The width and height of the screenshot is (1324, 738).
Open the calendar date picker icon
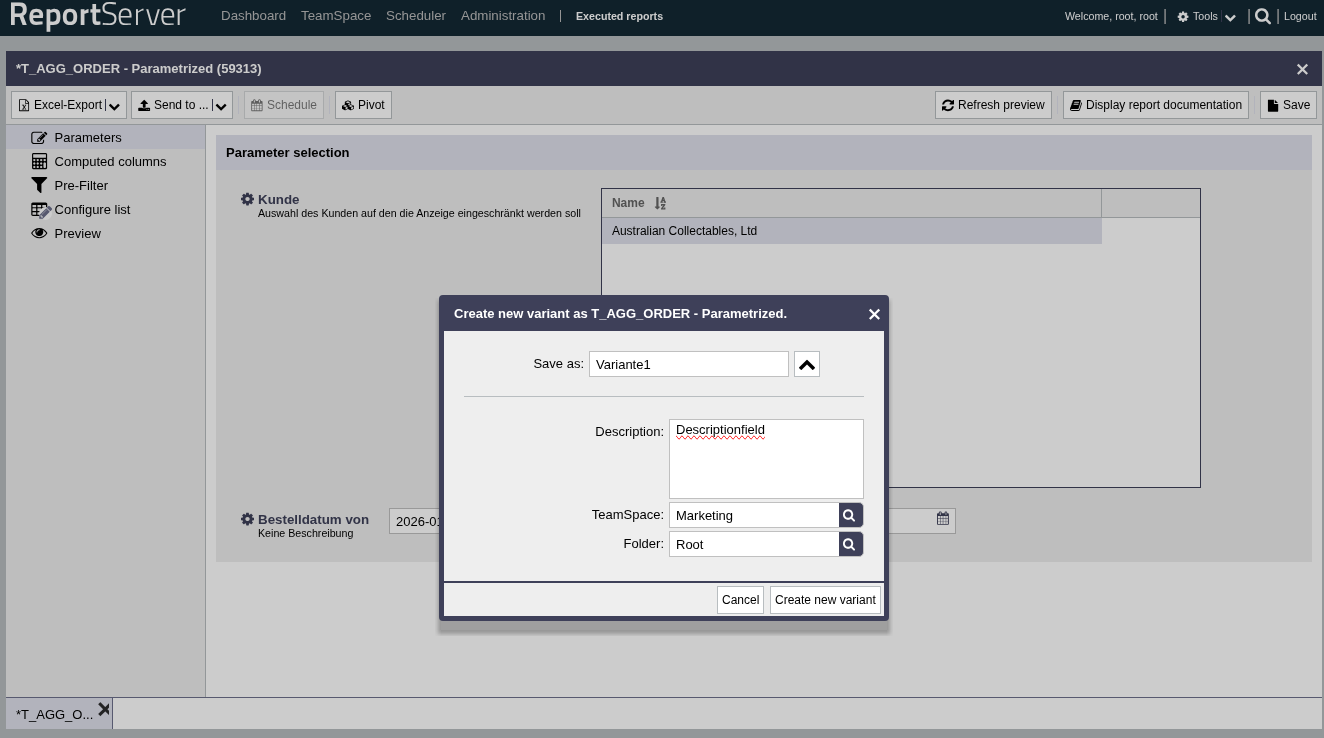pos(943,519)
